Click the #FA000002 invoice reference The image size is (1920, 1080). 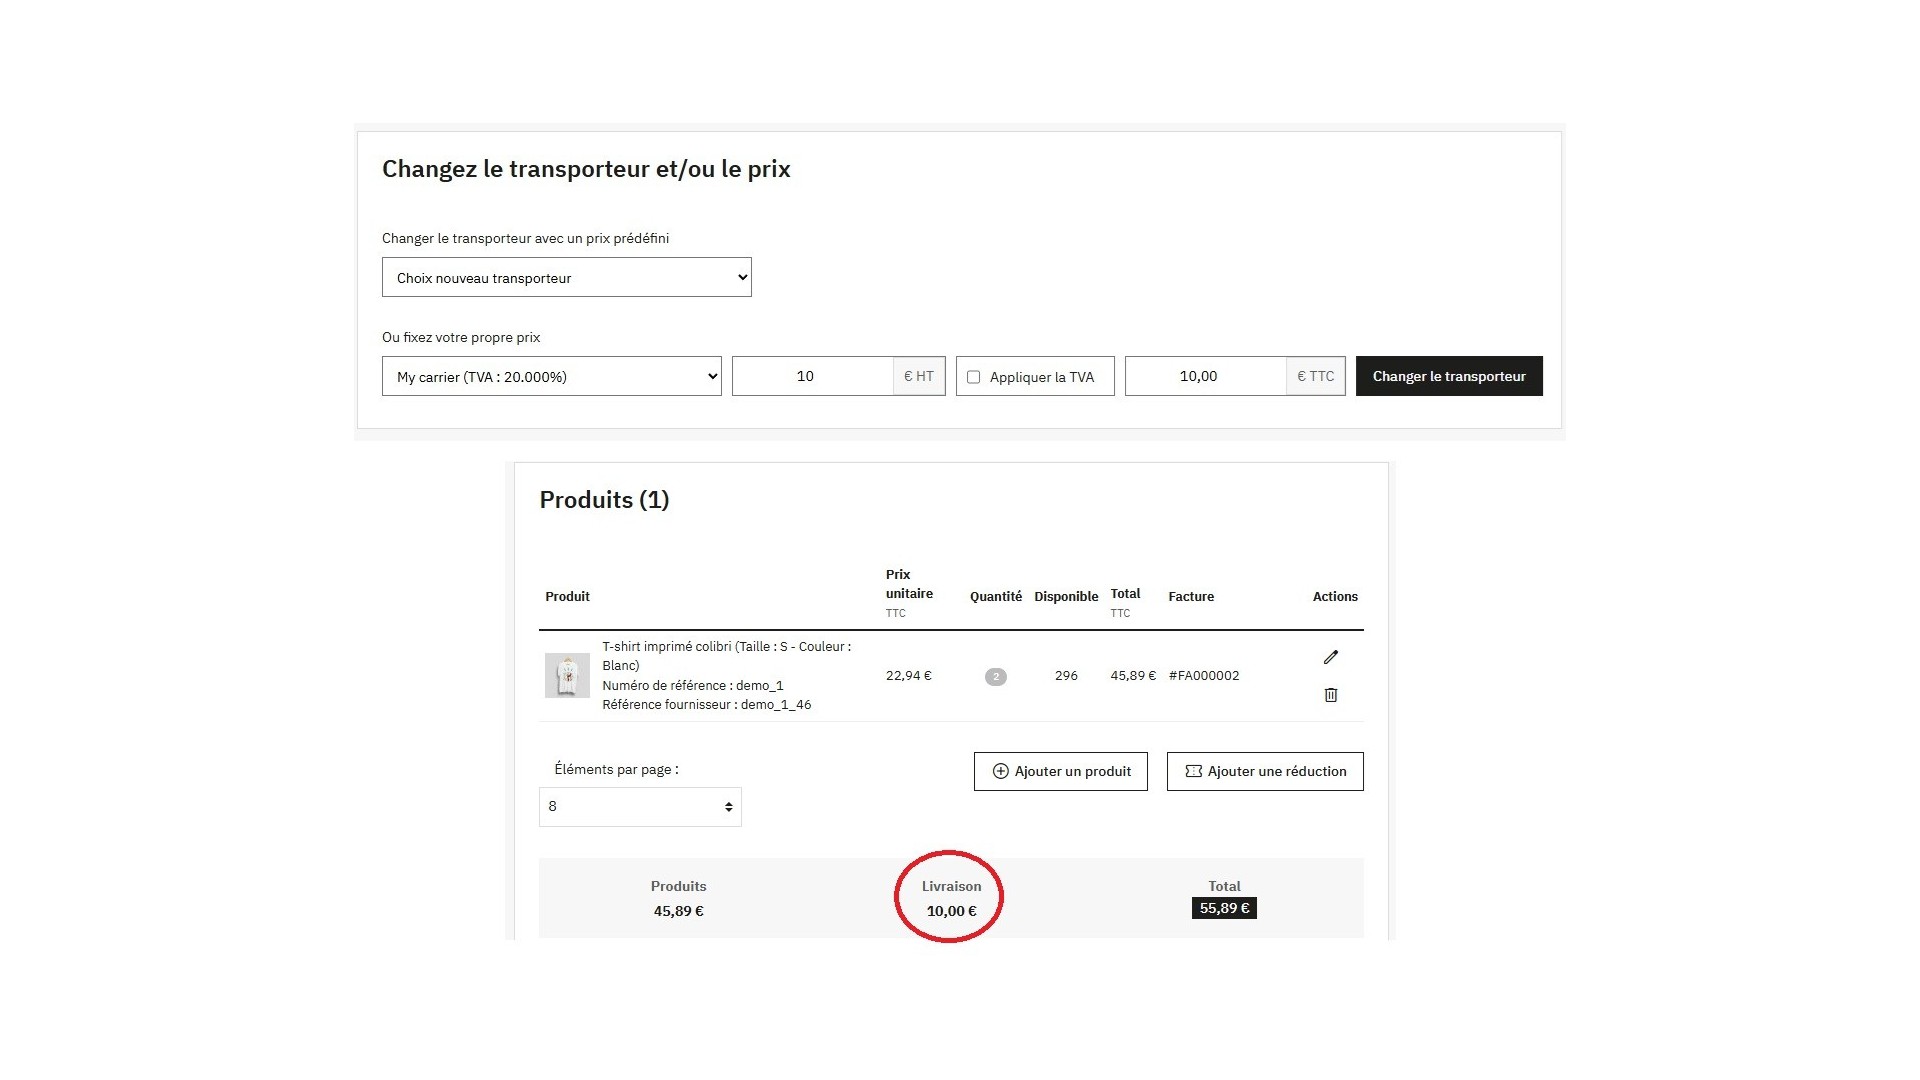(x=1203, y=676)
